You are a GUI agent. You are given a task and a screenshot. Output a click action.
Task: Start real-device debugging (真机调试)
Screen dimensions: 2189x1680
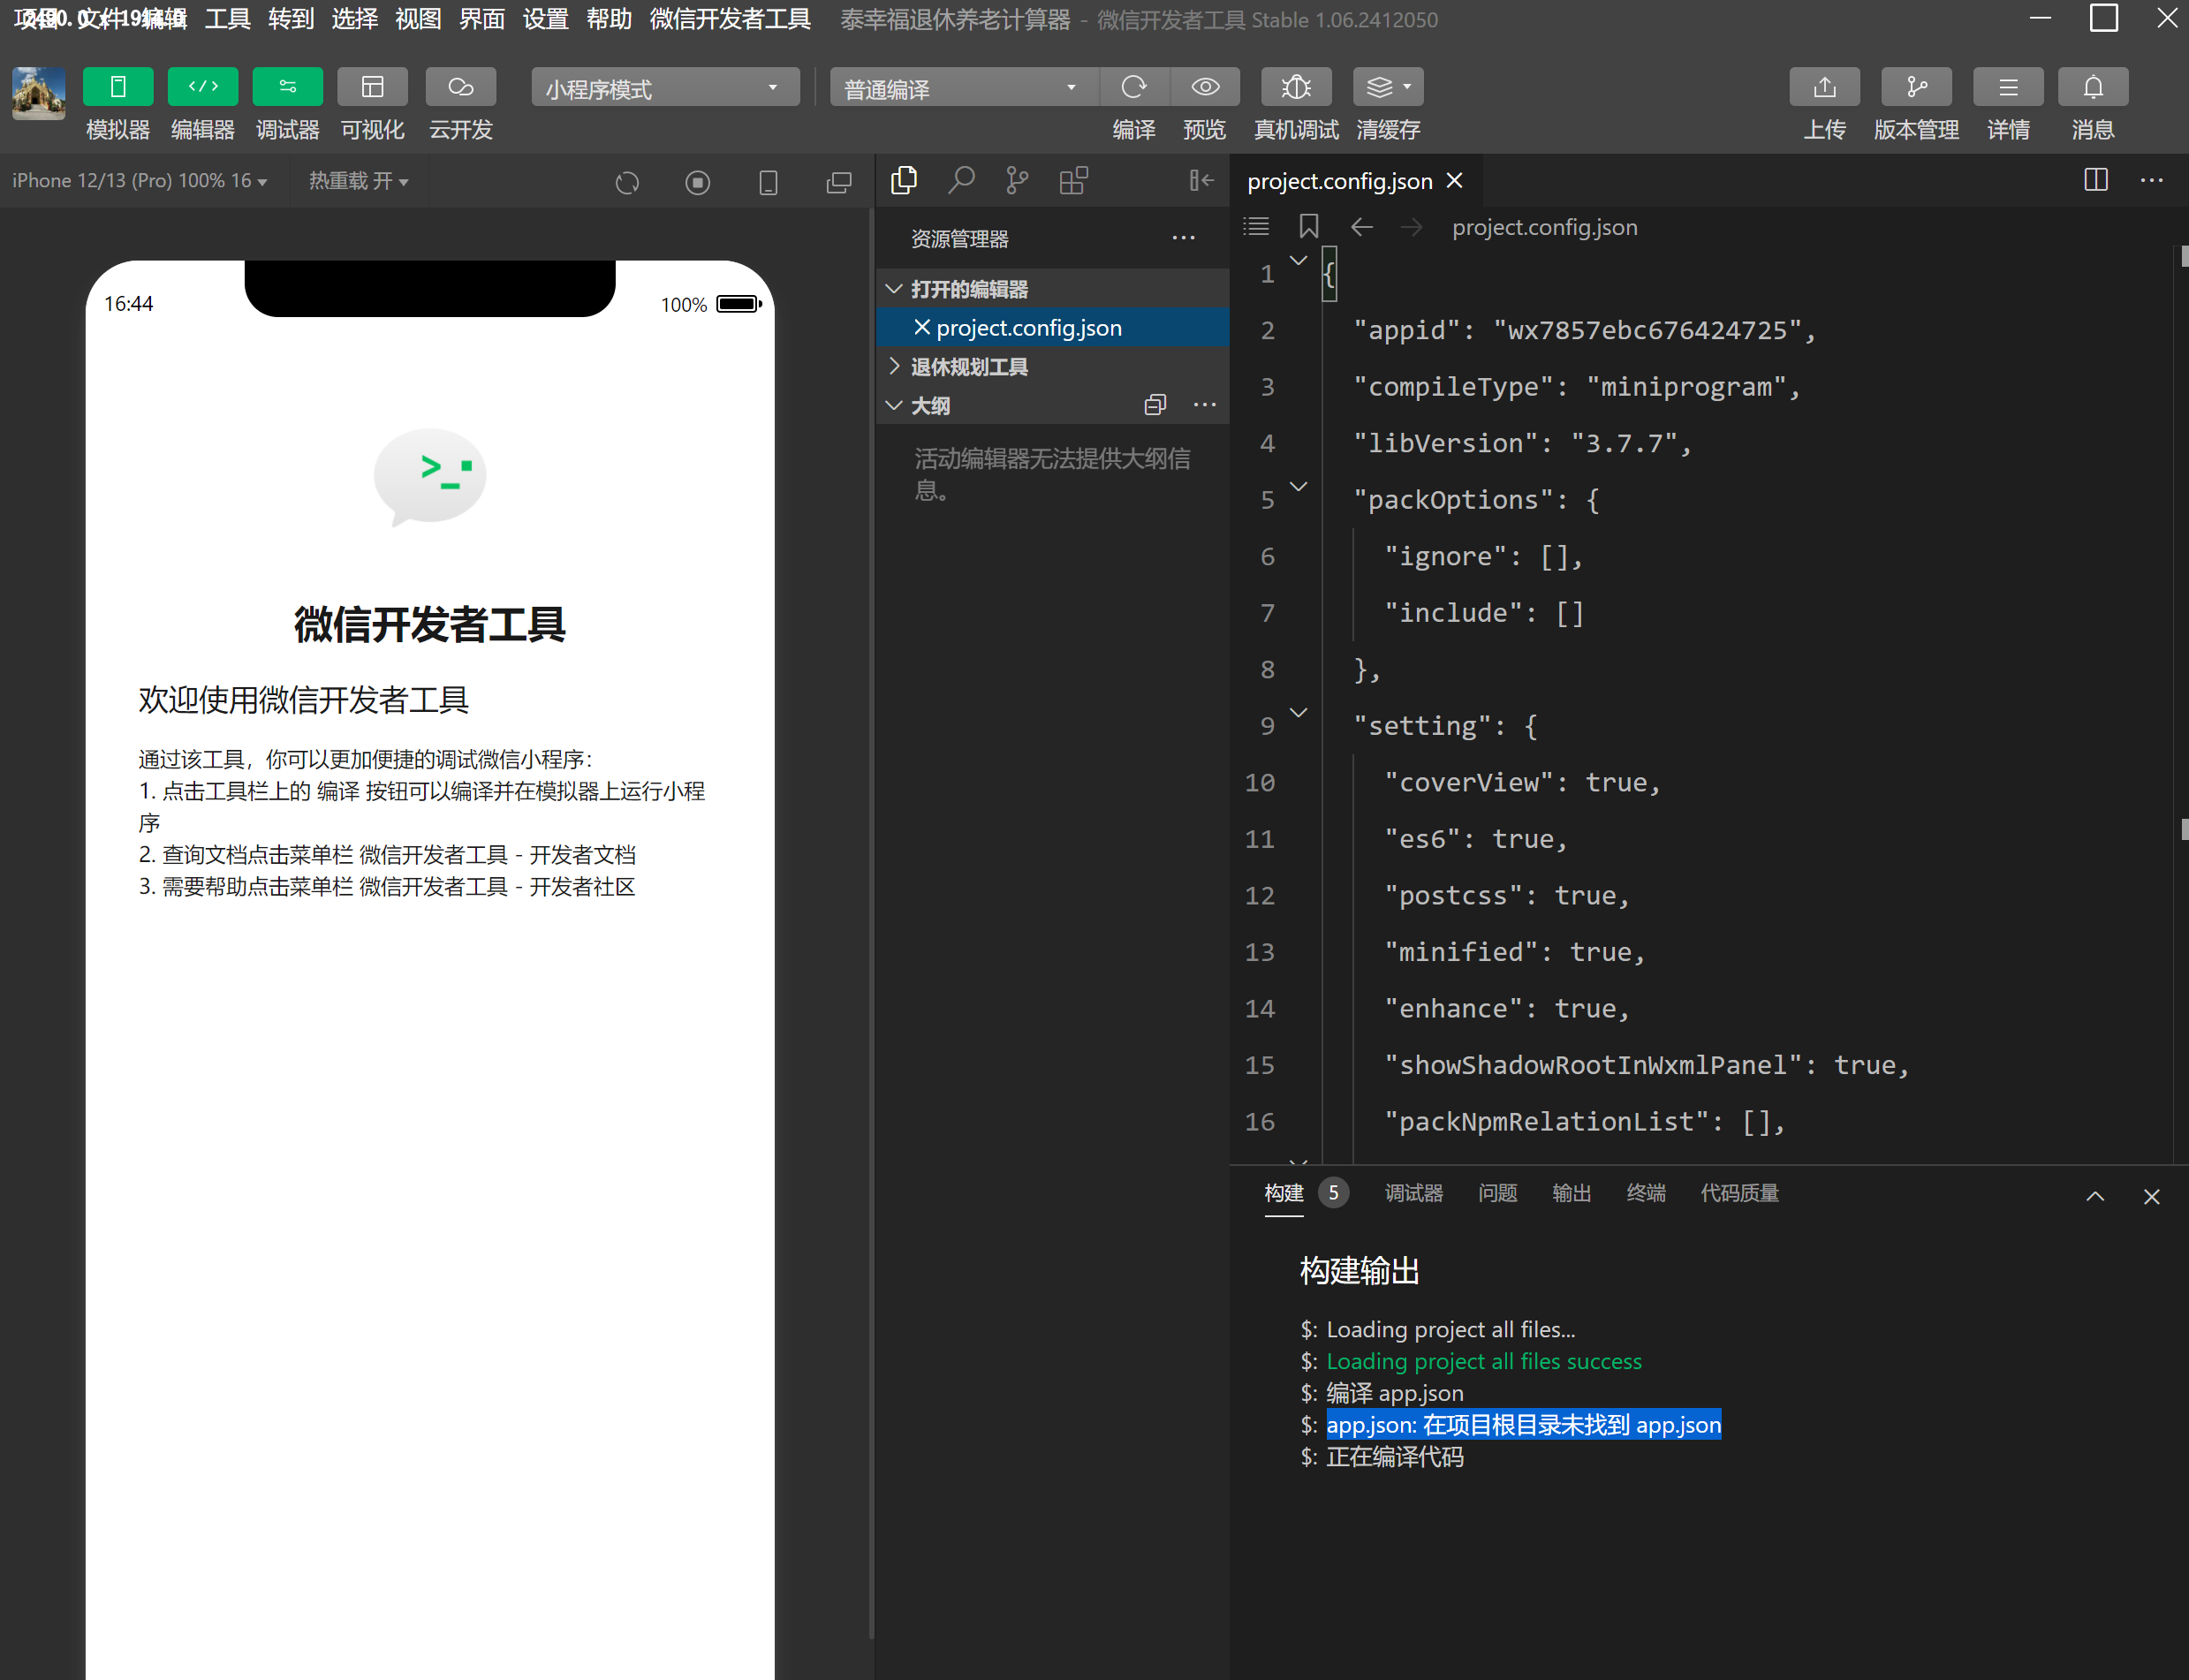[x=1296, y=87]
